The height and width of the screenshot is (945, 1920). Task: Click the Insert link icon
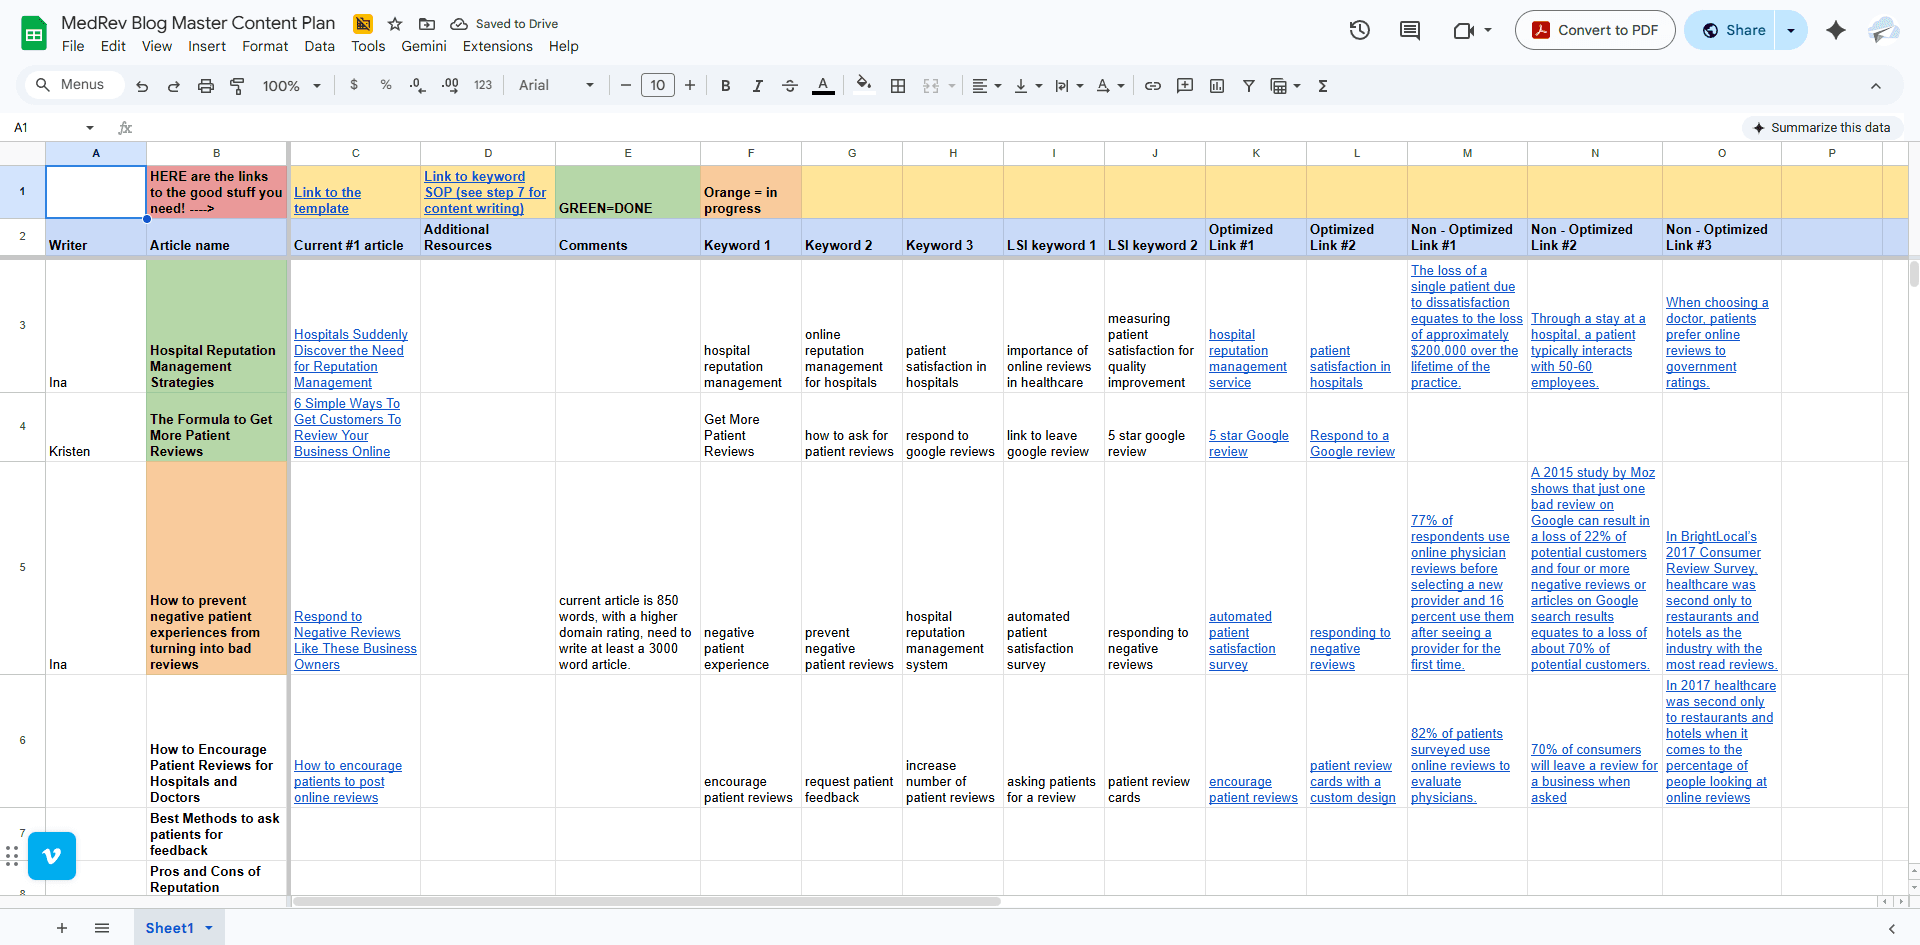coord(1152,86)
